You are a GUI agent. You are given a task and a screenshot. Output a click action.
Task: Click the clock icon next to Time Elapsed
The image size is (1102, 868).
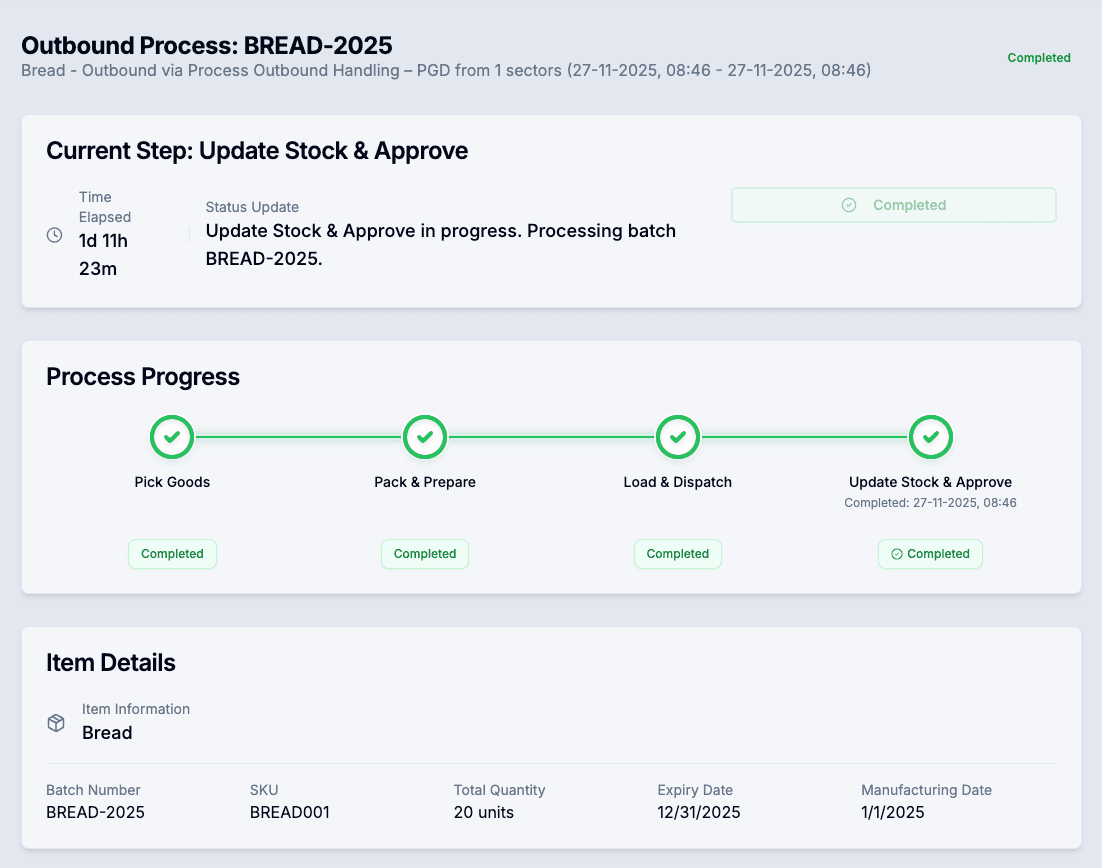pos(55,235)
